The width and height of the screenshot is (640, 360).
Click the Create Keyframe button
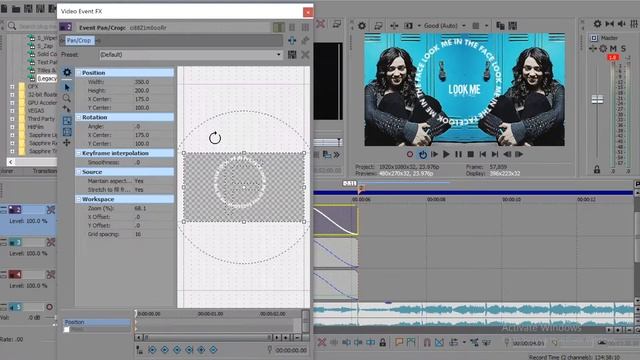click(x=201, y=350)
